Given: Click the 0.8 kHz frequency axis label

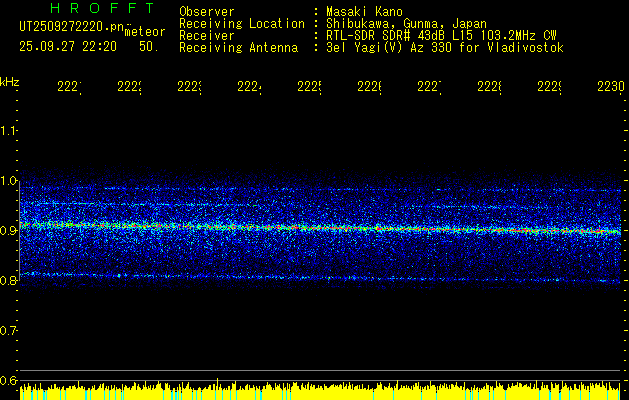Looking at the screenshot, I should (x=8, y=280).
